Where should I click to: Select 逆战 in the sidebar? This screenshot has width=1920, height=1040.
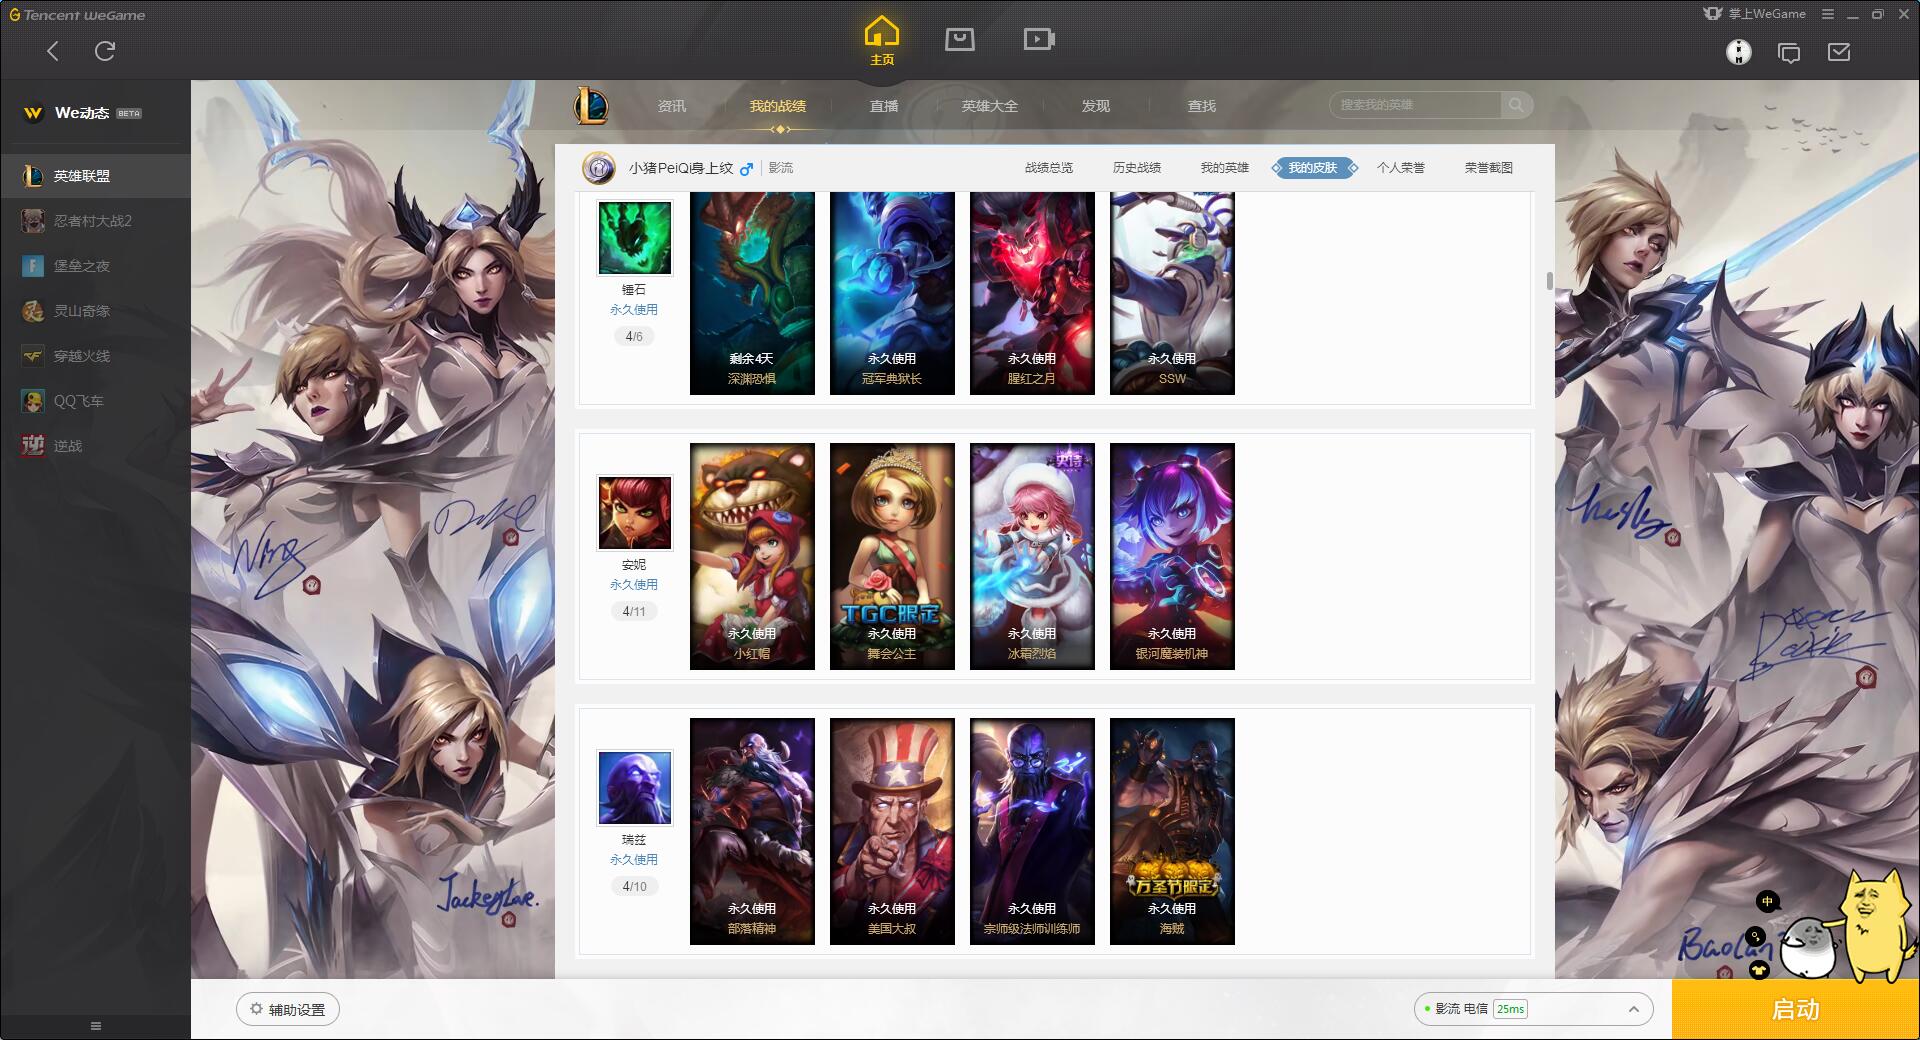[x=95, y=446]
